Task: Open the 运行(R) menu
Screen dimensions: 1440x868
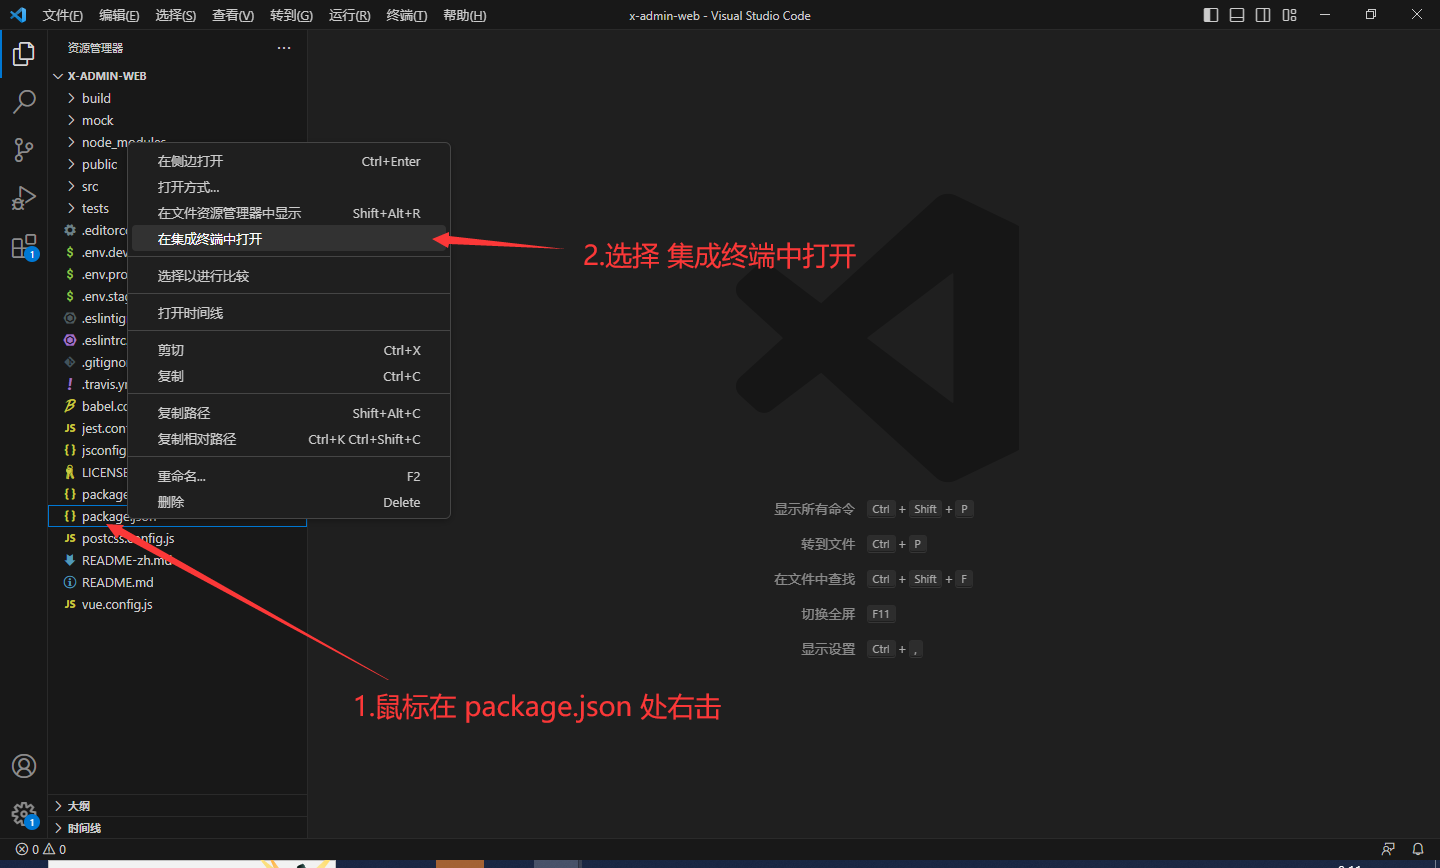Action: tap(349, 15)
